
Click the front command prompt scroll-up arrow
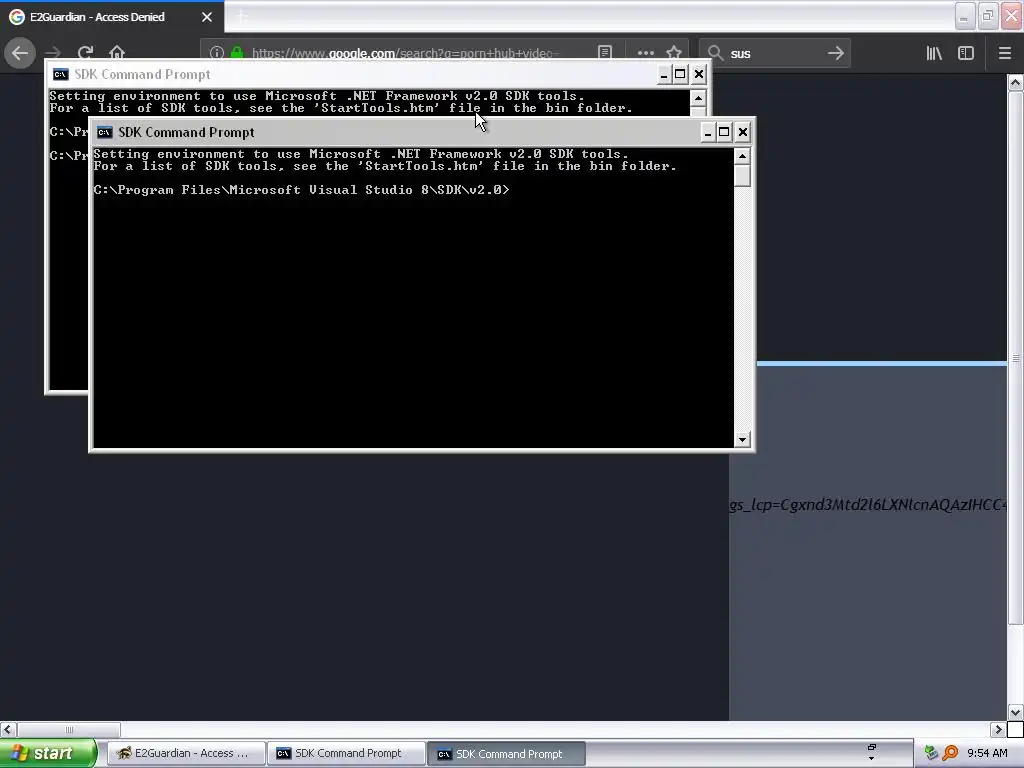[x=742, y=156]
